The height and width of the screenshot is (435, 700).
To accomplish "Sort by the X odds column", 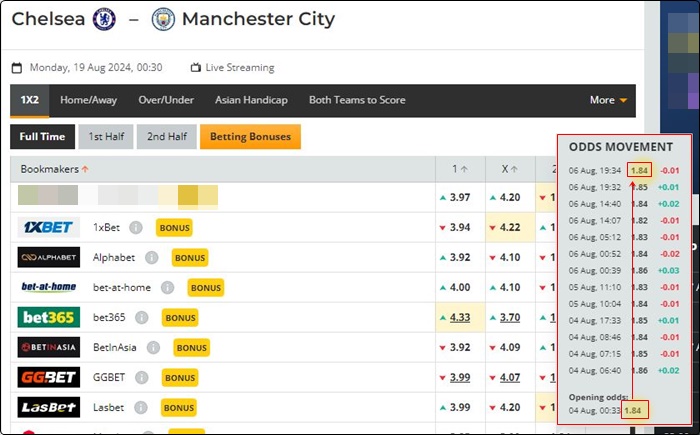I will point(510,169).
